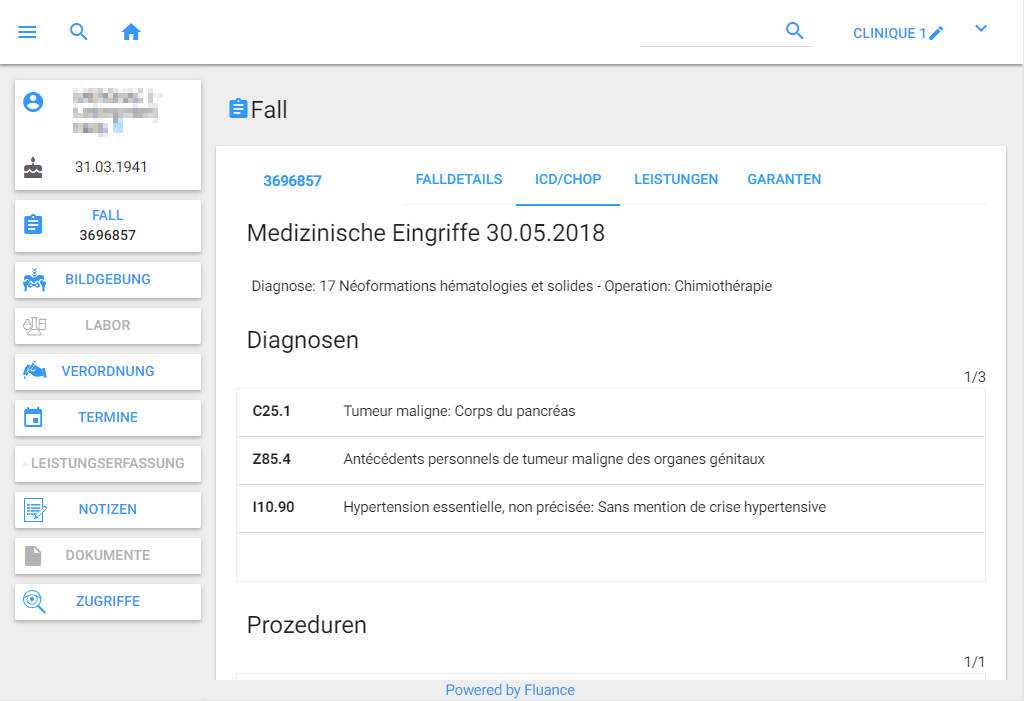Screen dimensions: 1024x701
Task: Click into the top search input field
Action: coord(708,32)
